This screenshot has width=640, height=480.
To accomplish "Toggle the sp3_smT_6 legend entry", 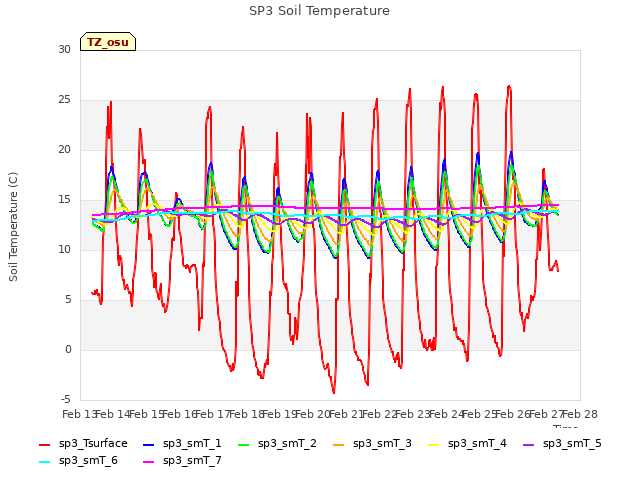I will pyautogui.click(x=78, y=460).
